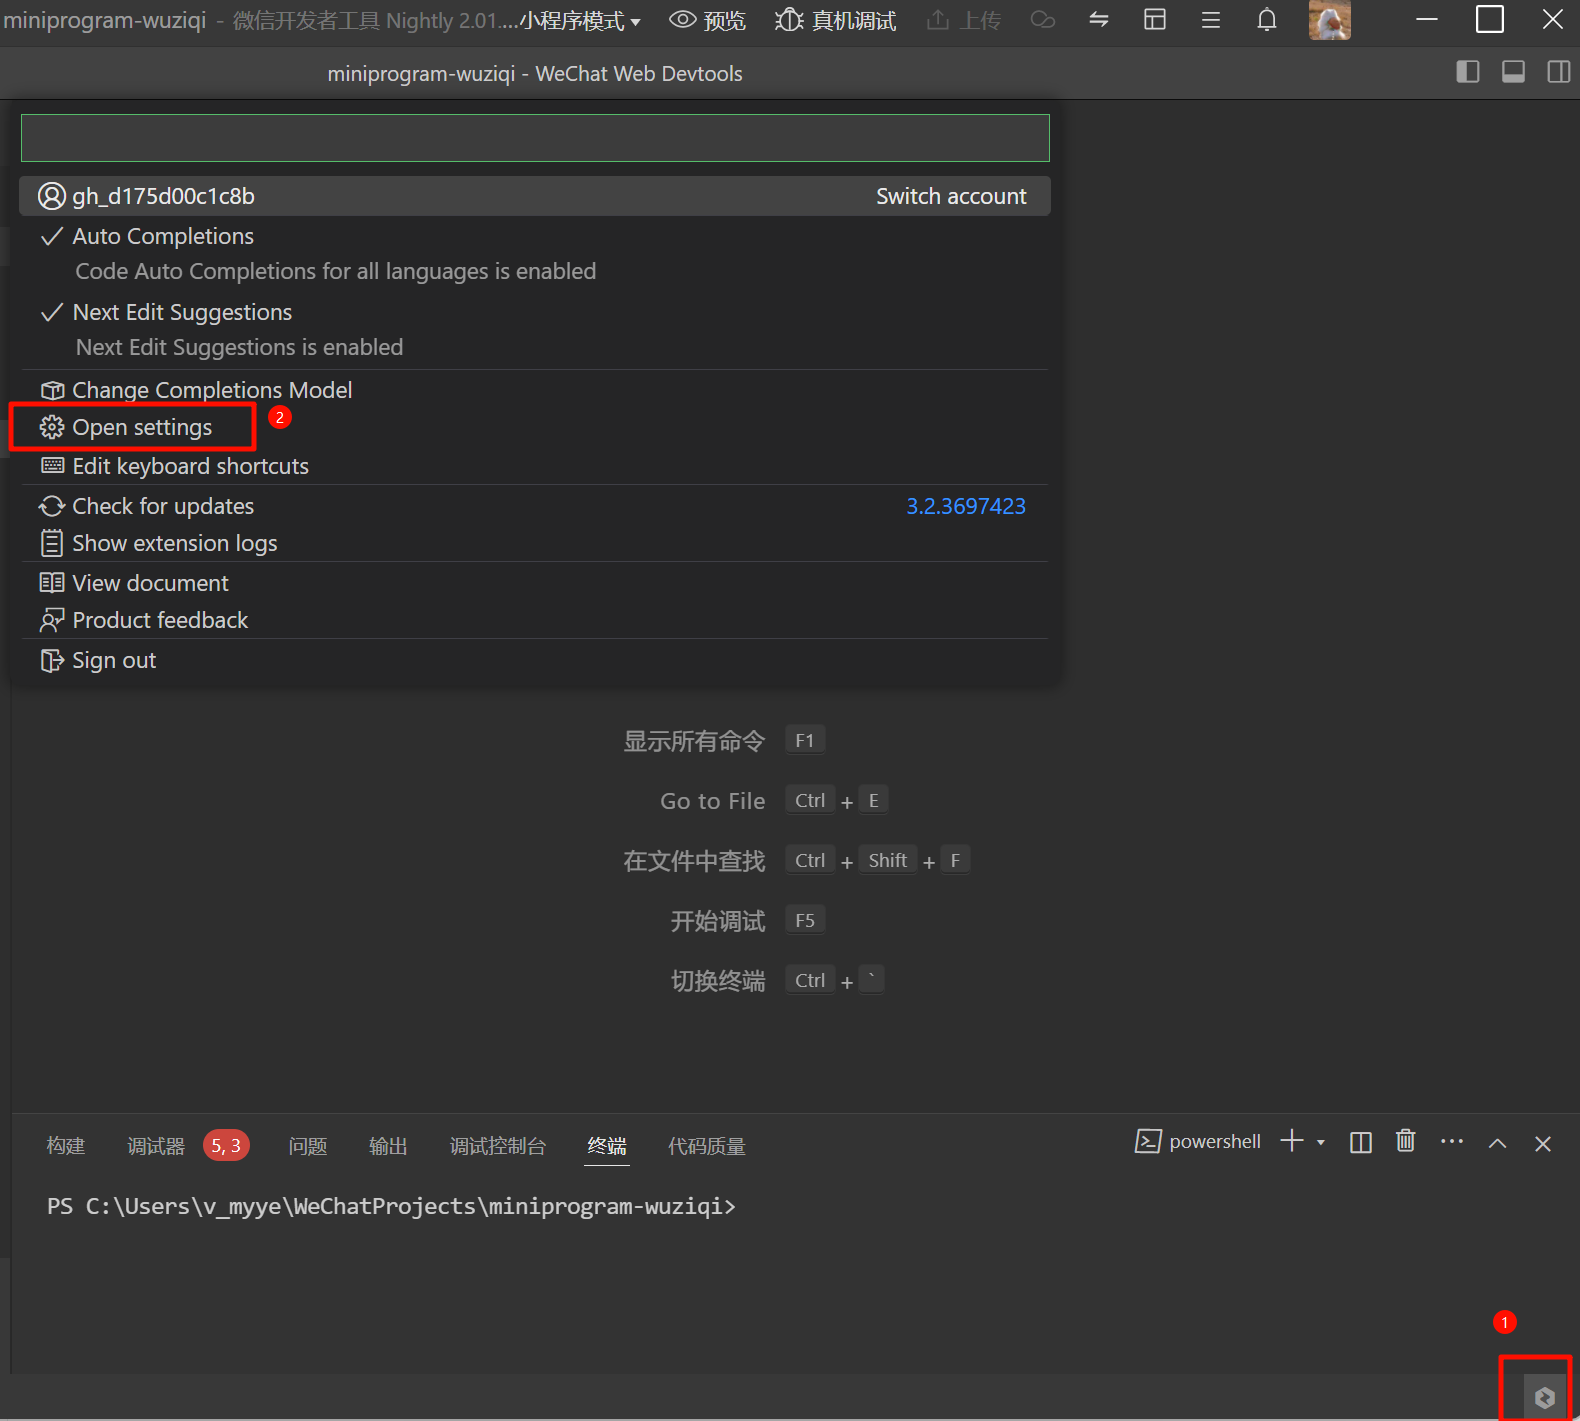Disable Auto Completions option
The width and height of the screenshot is (1580, 1421).
(163, 236)
